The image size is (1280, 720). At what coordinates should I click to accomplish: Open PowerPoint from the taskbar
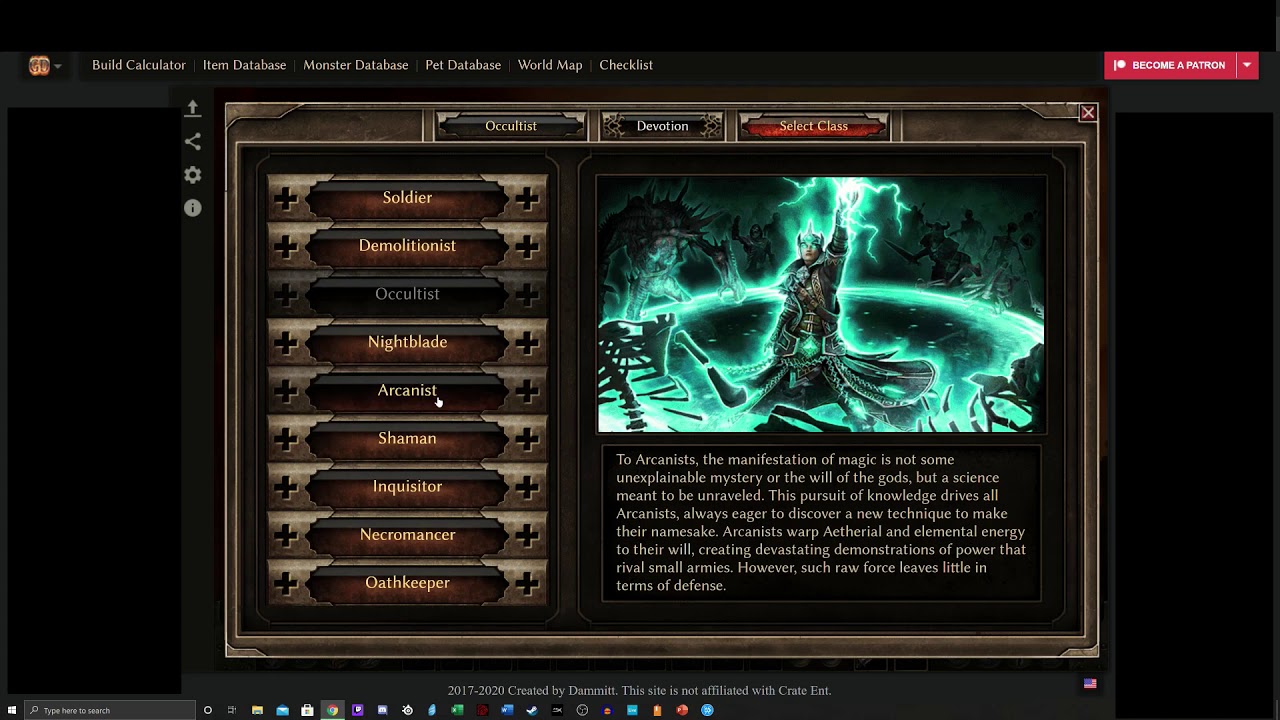682,710
